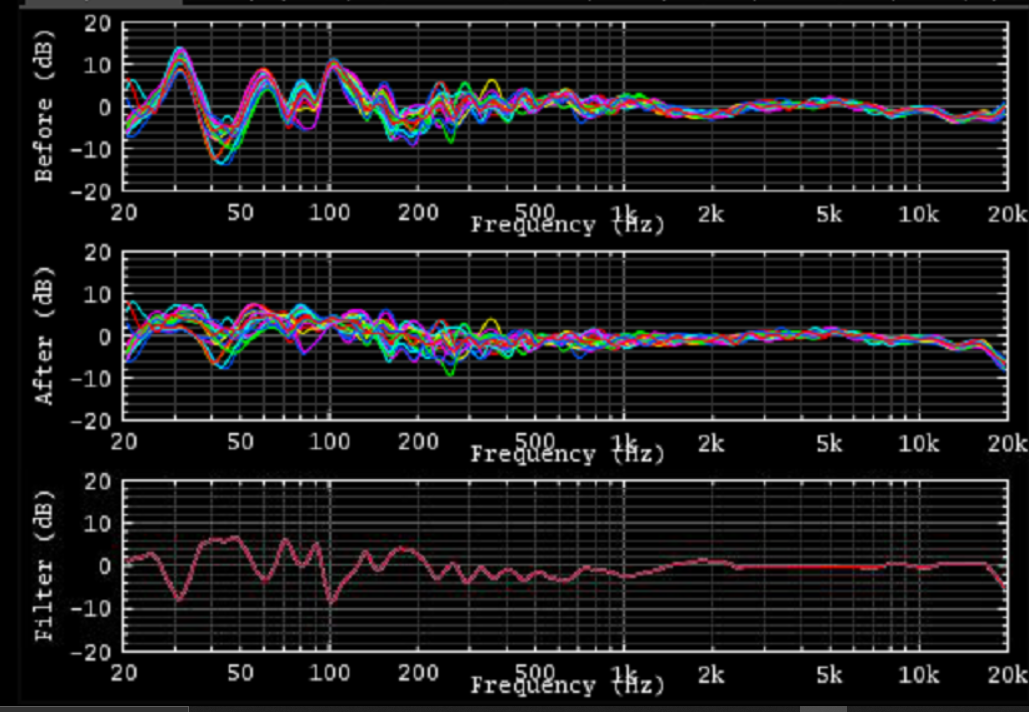Click the "20k" frequency tick under Filter plot
1029x712 pixels.
tap(1008, 674)
